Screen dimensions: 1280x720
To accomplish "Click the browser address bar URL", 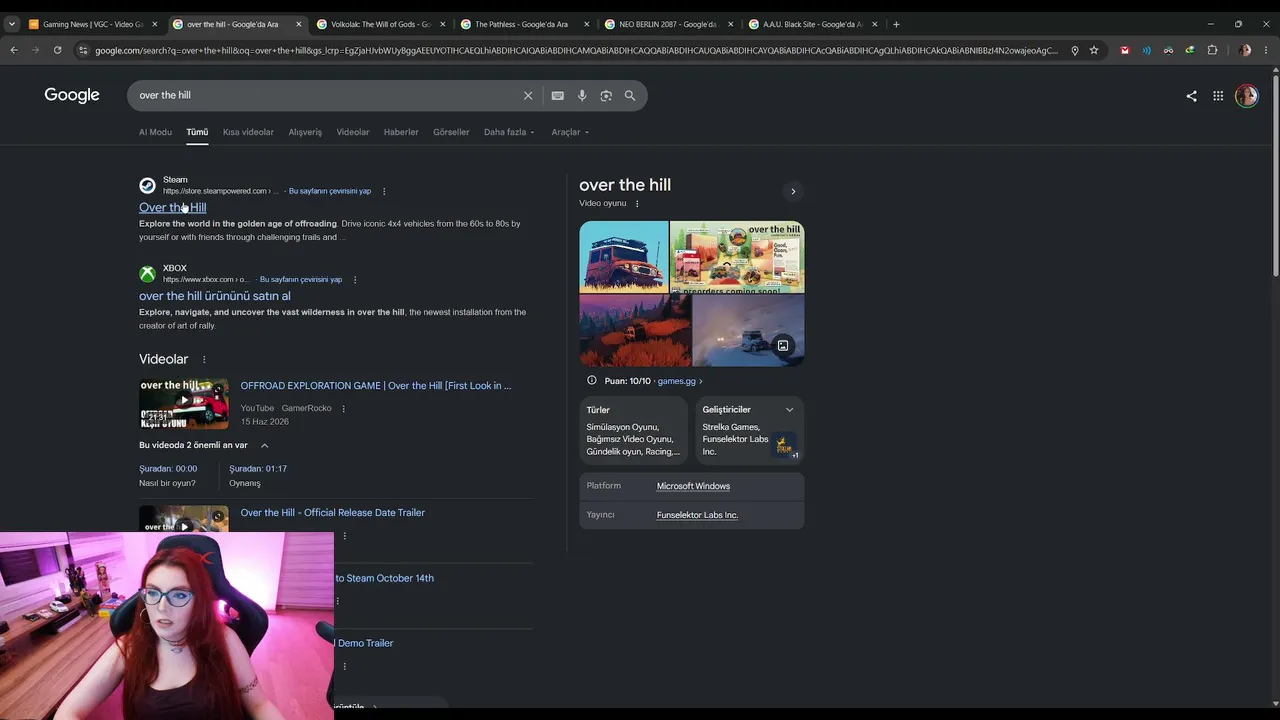I will (x=576, y=50).
